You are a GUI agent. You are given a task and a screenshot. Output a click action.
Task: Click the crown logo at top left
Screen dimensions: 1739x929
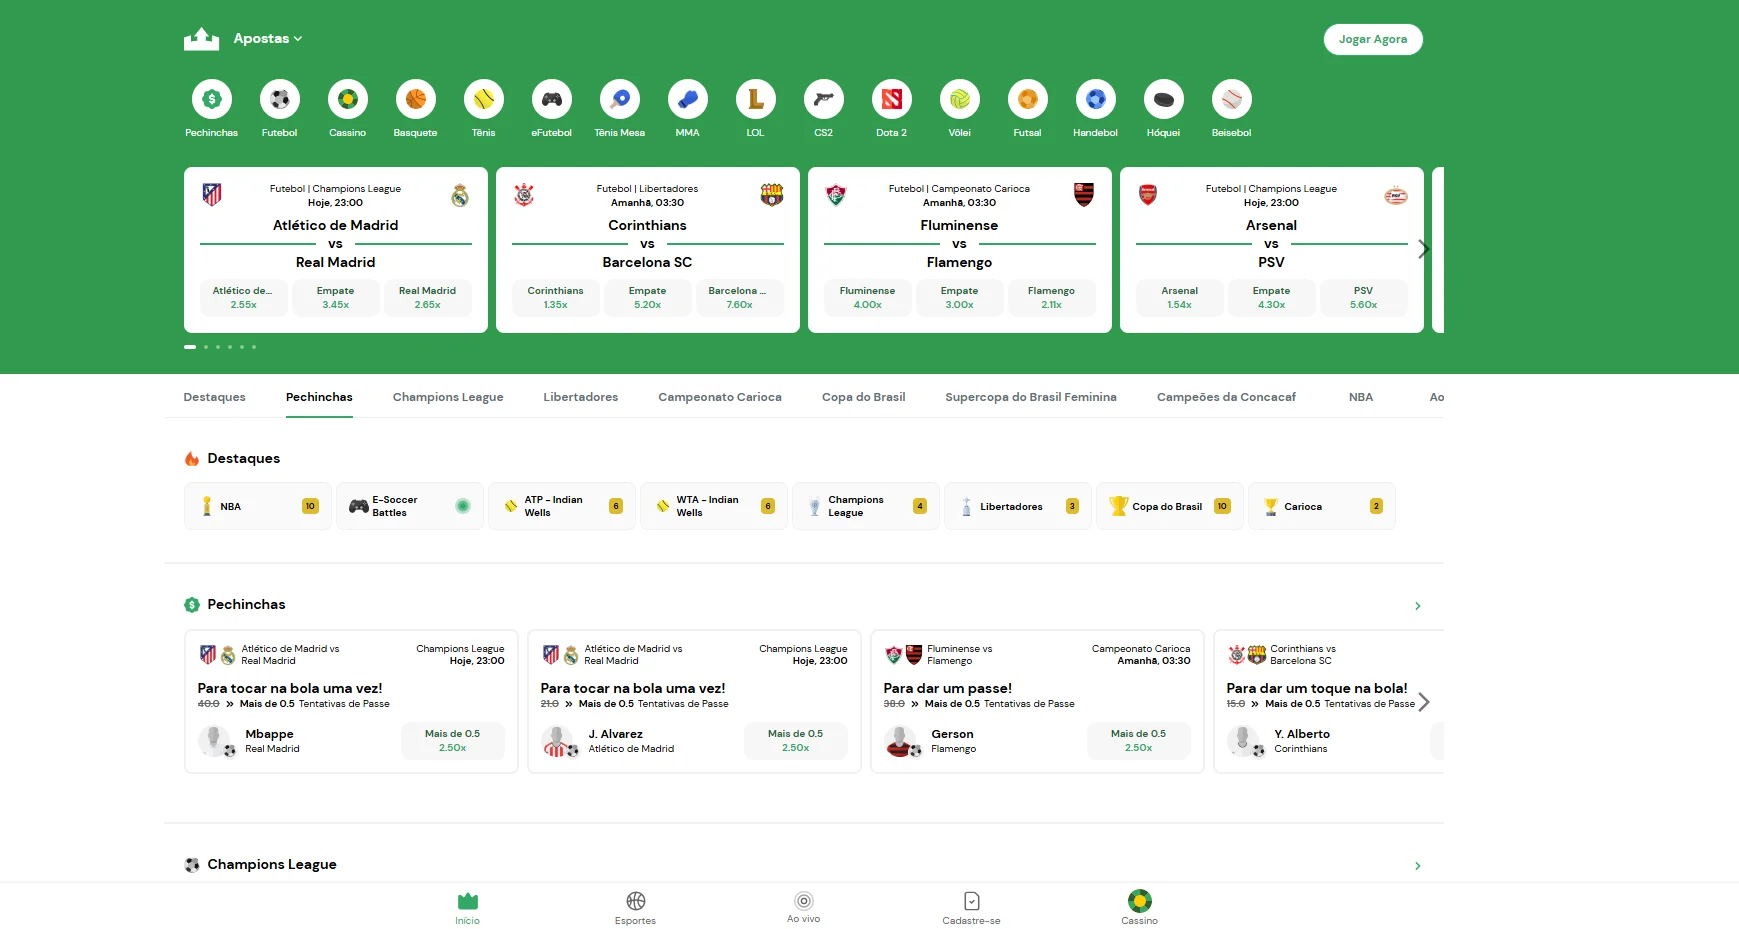[201, 39]
